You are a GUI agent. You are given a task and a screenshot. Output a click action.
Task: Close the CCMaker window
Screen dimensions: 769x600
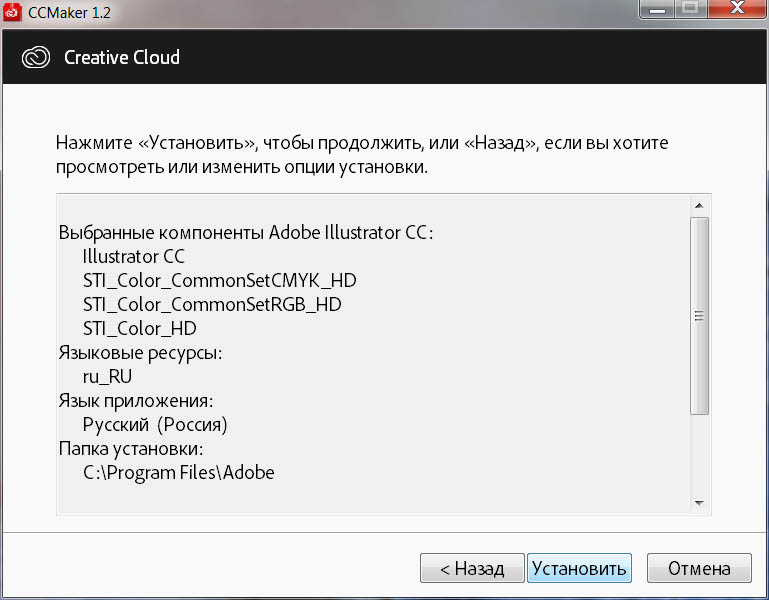[737, 8]
